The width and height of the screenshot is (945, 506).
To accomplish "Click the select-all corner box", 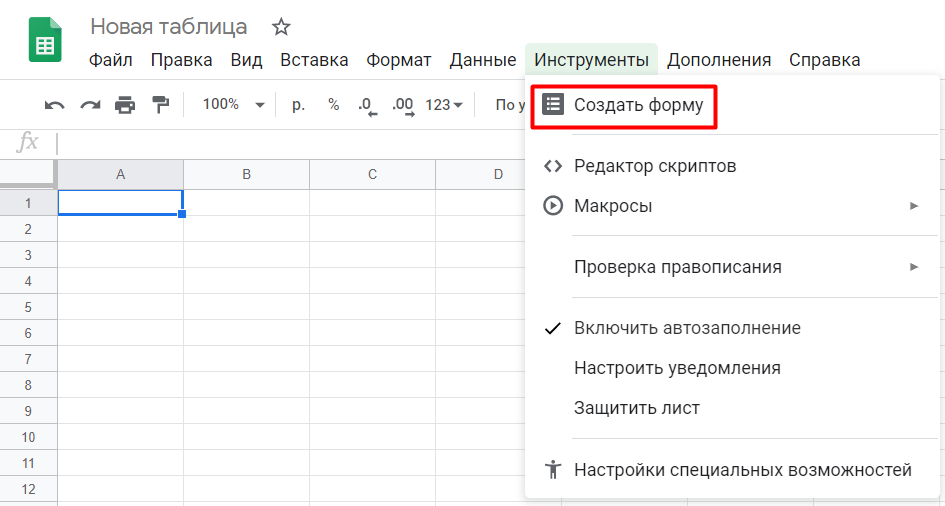I will pos(28,175).
